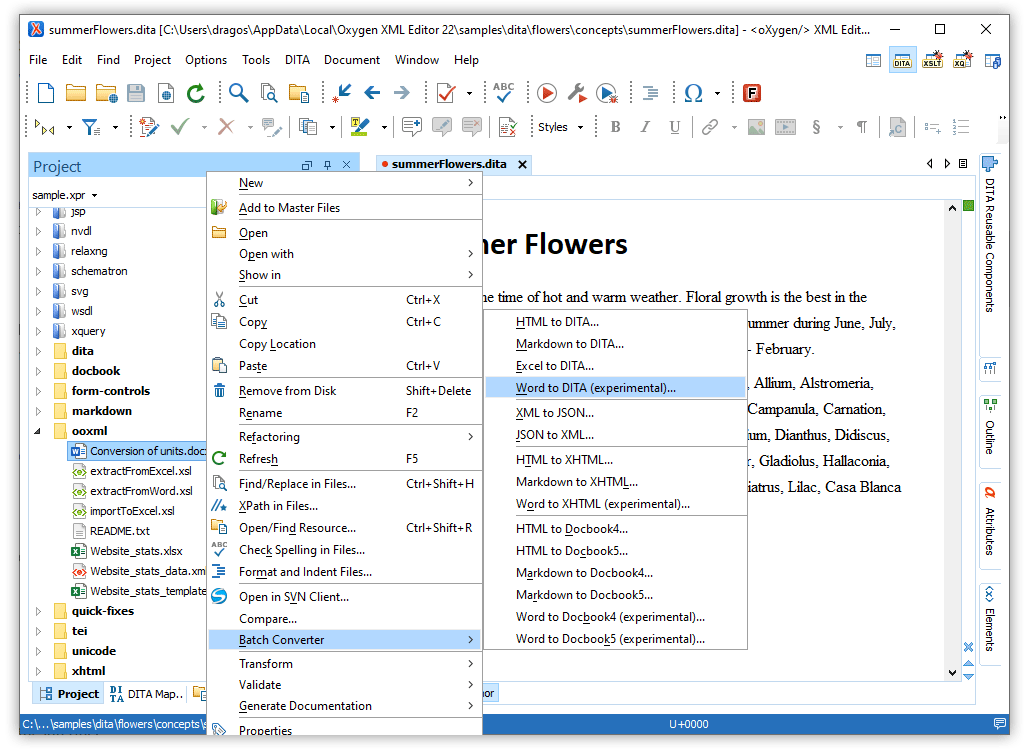Viewport: 1030px width, 750px height.
Task: Insert special character Omega icon
Action: click(x=693, y=93)
